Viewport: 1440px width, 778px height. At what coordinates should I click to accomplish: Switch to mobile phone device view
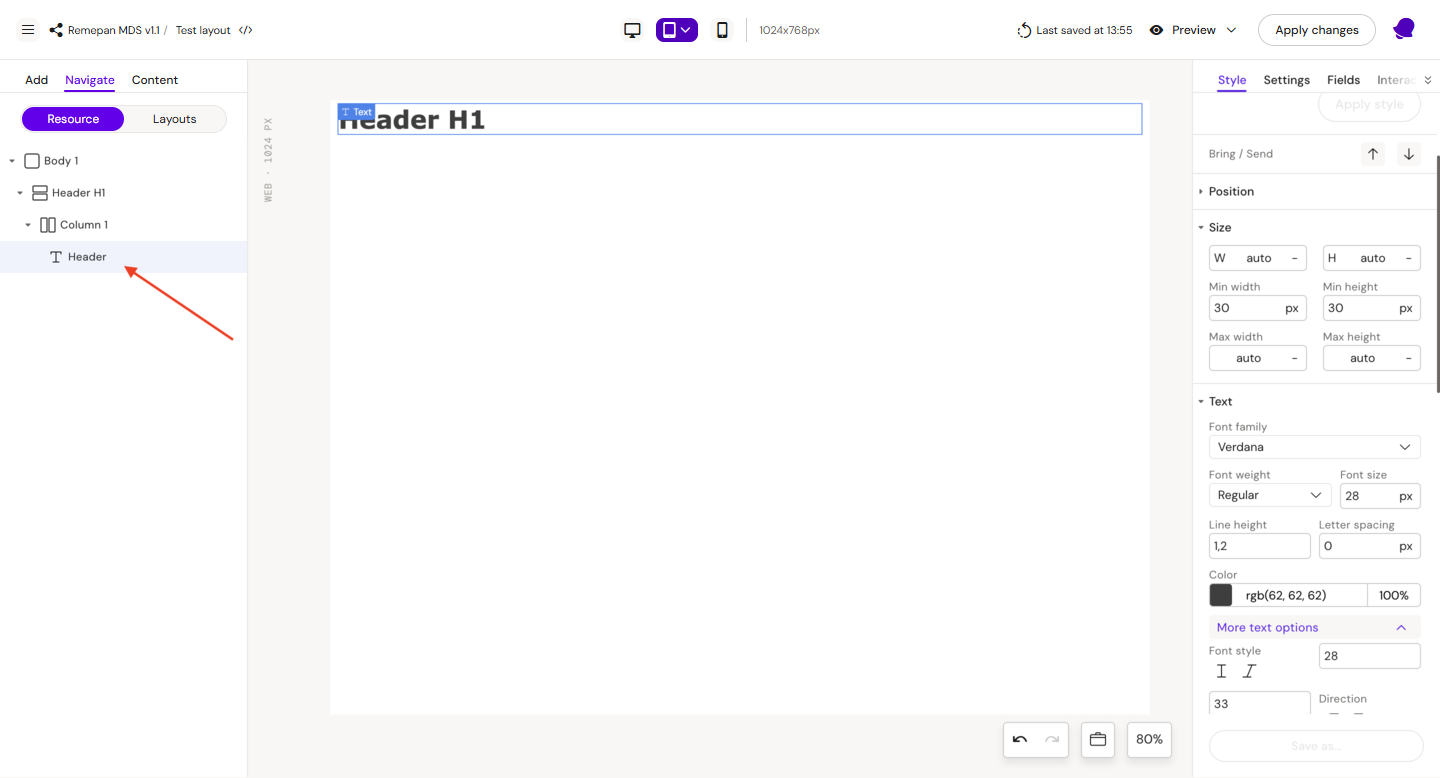(722, 30)
